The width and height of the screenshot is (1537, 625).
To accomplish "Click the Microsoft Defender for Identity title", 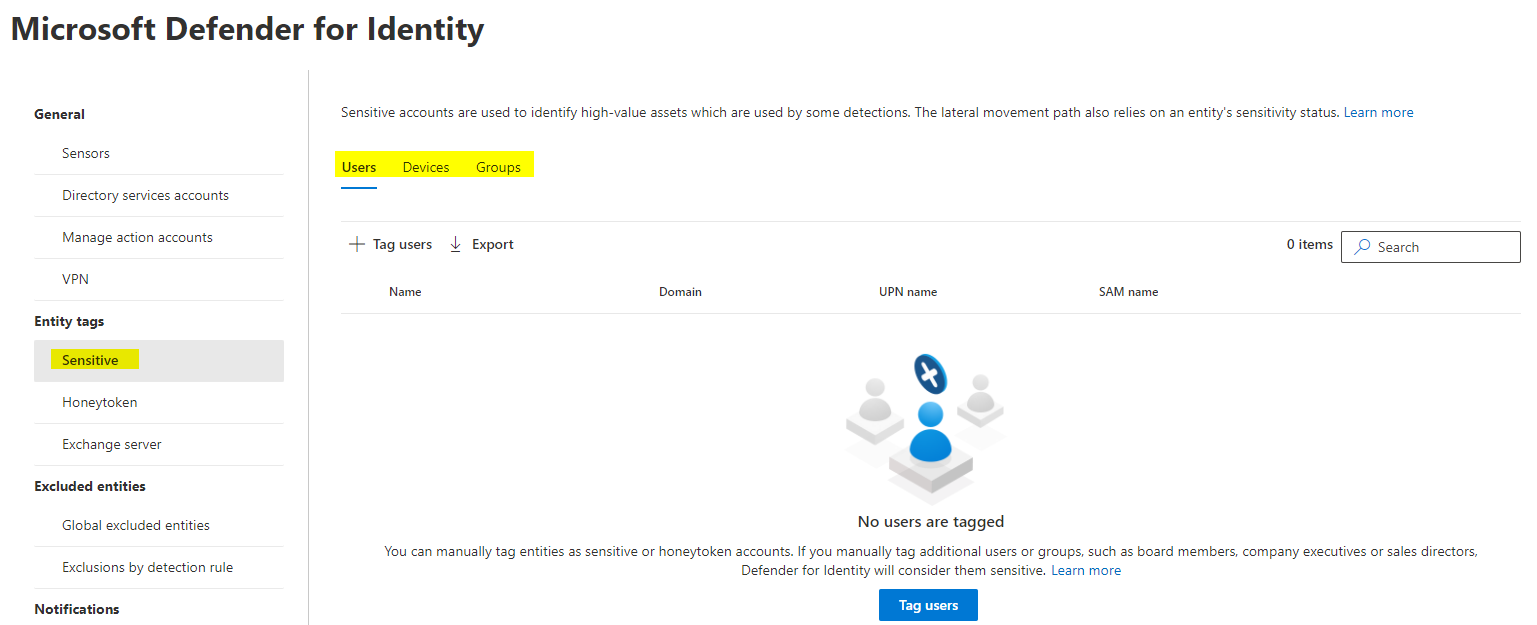I will pos(248,29).
